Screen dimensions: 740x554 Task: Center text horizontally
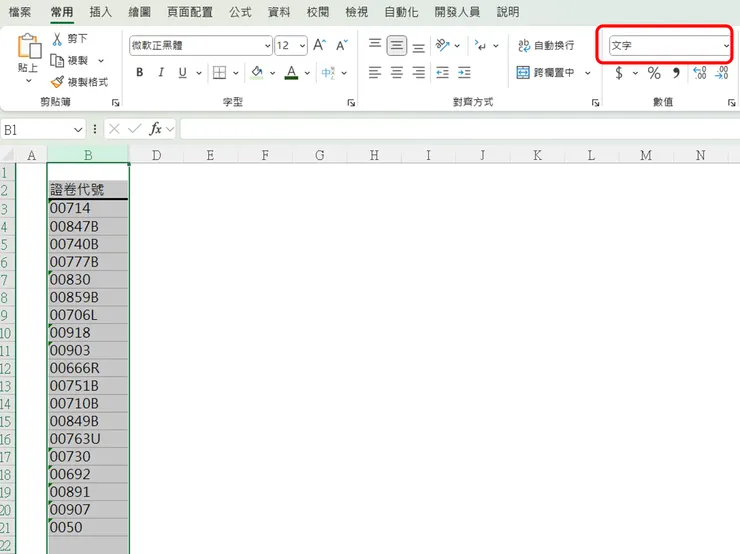click(x=397, y=73)
